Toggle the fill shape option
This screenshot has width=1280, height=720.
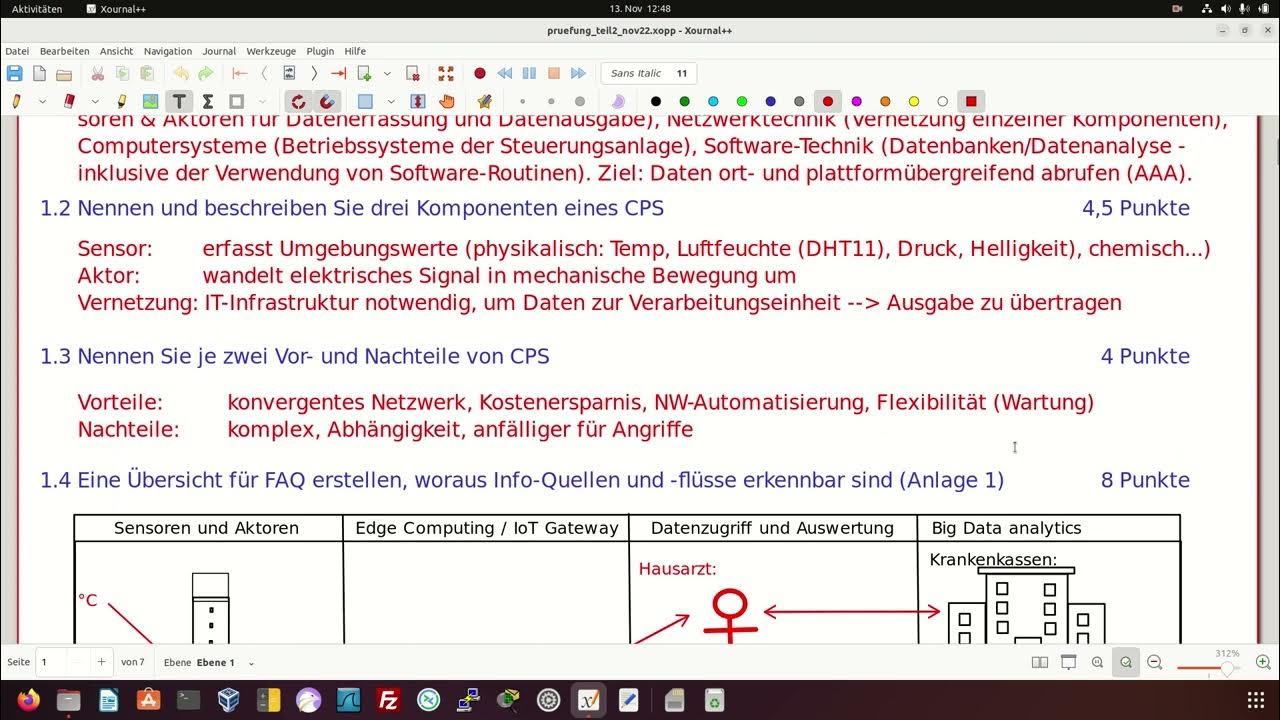(x=618, y=101)
